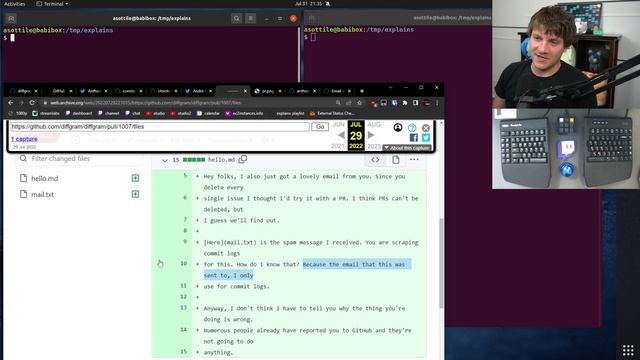
Task: Open the browser side panel icon
Action: (x=416, y=103)
